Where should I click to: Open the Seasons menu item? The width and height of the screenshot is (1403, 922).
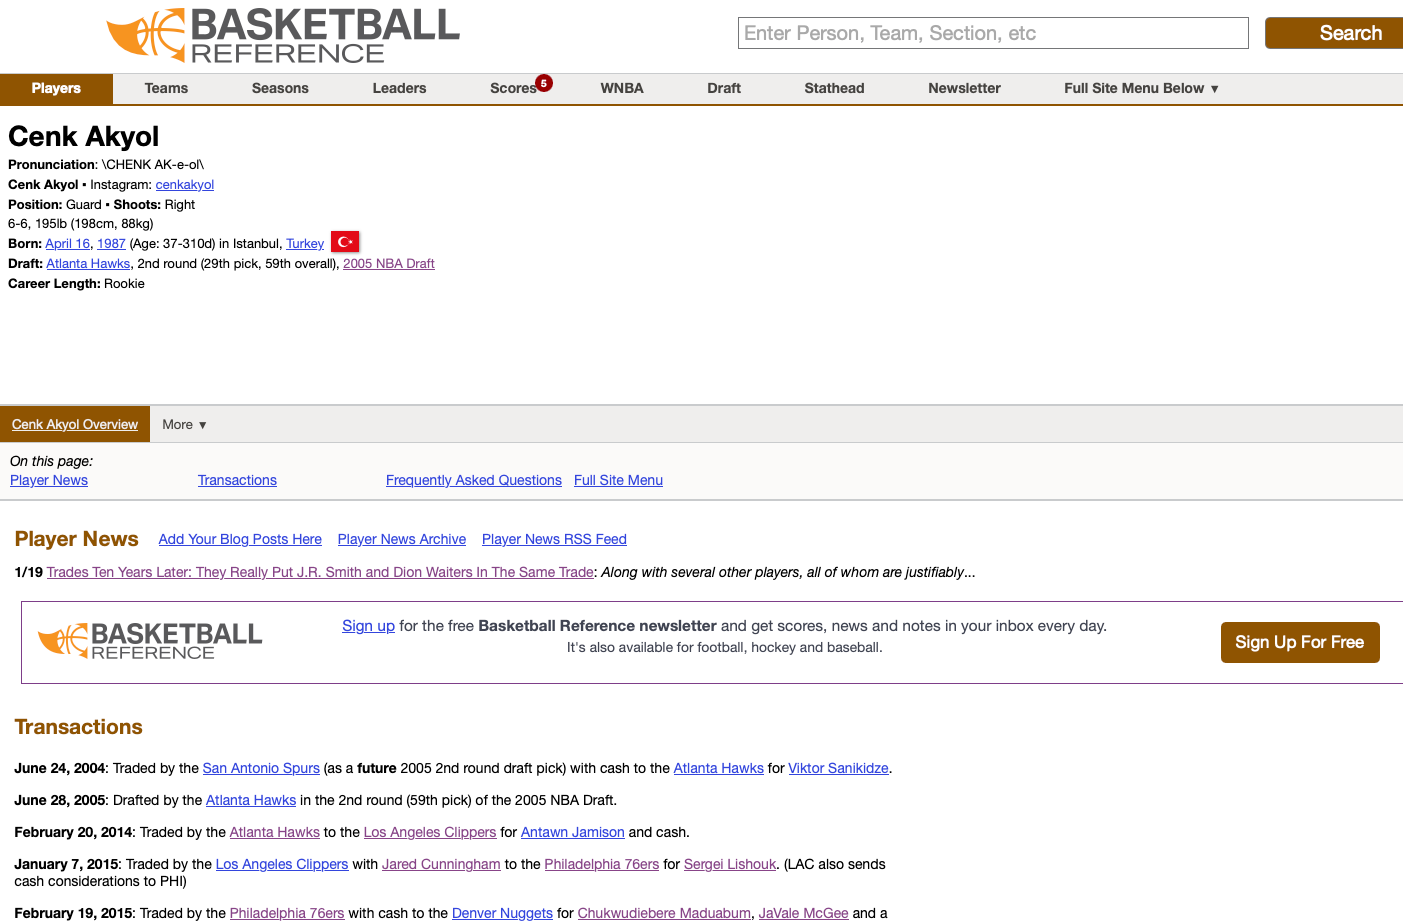280,88
